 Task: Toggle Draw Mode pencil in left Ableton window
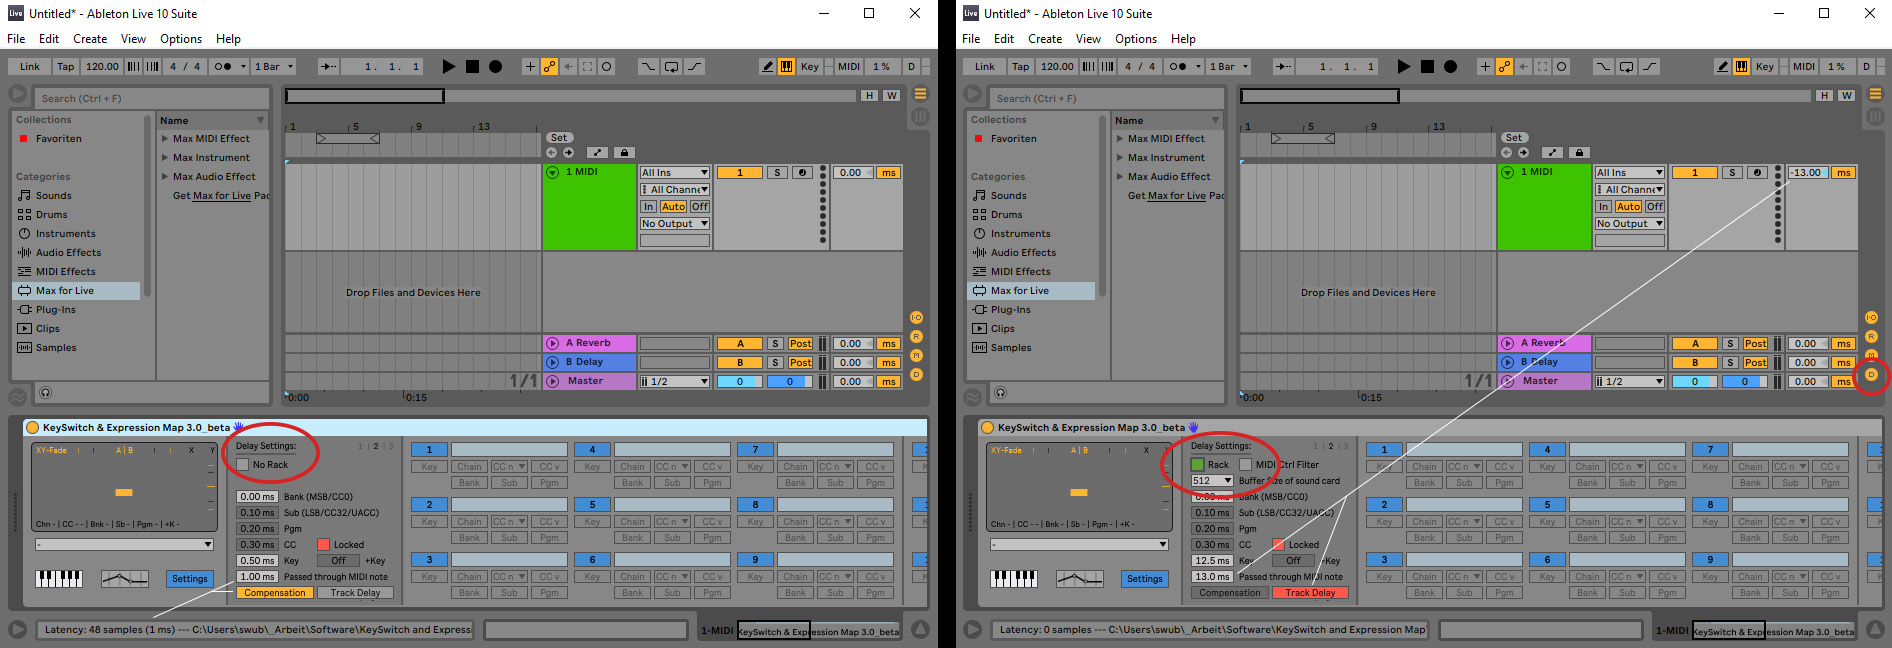(768, 67)
